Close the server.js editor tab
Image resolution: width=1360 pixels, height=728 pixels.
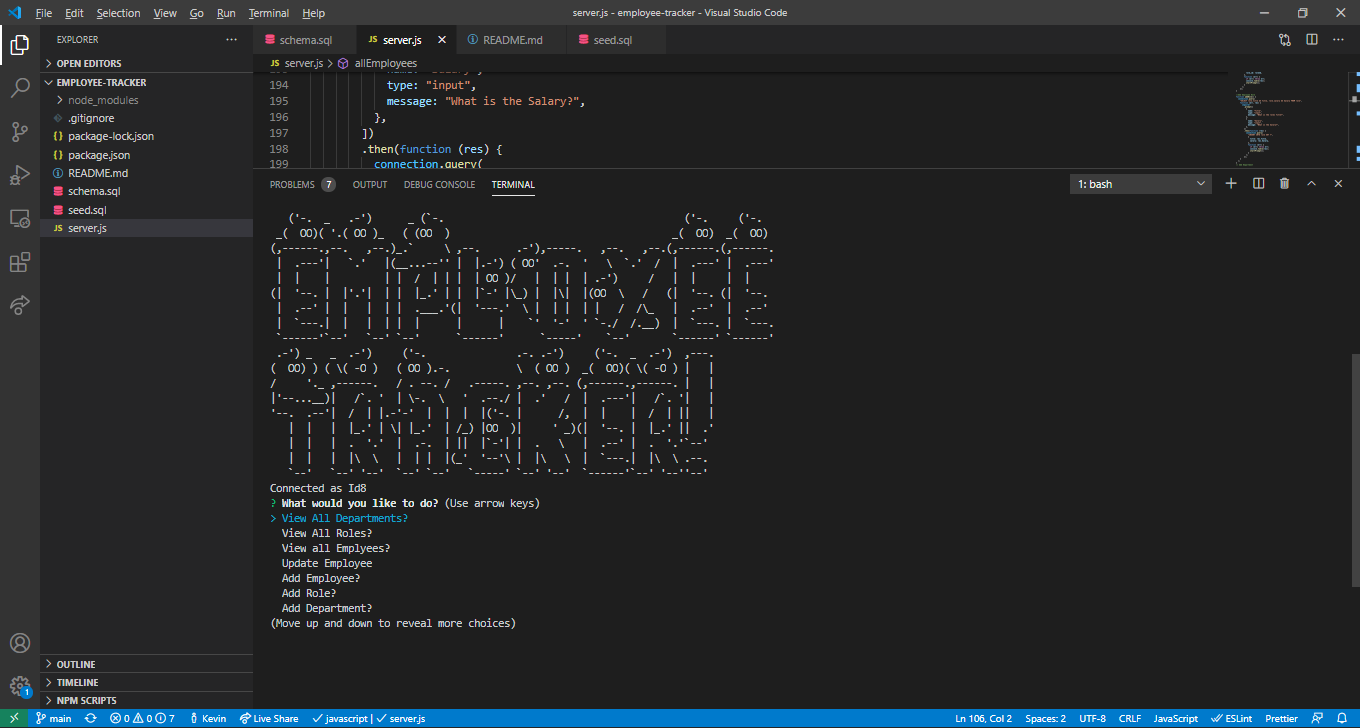click(442, 40)
